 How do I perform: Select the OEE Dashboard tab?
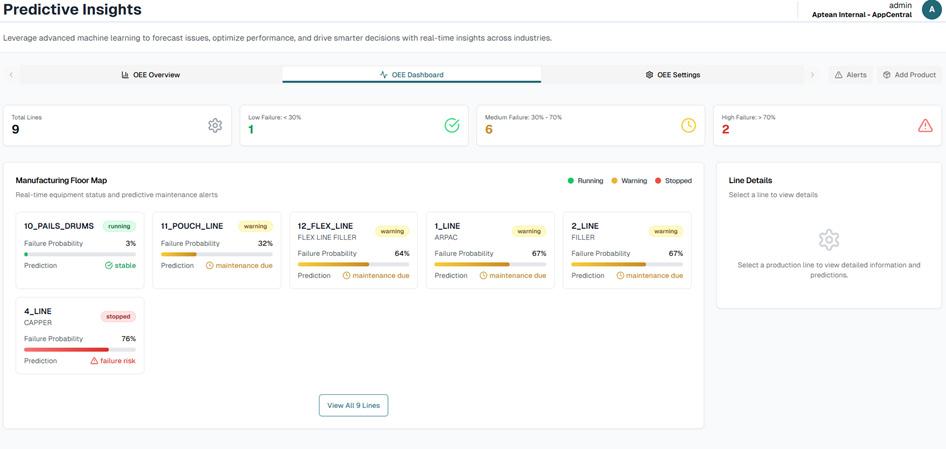click(x=411, y=75)
